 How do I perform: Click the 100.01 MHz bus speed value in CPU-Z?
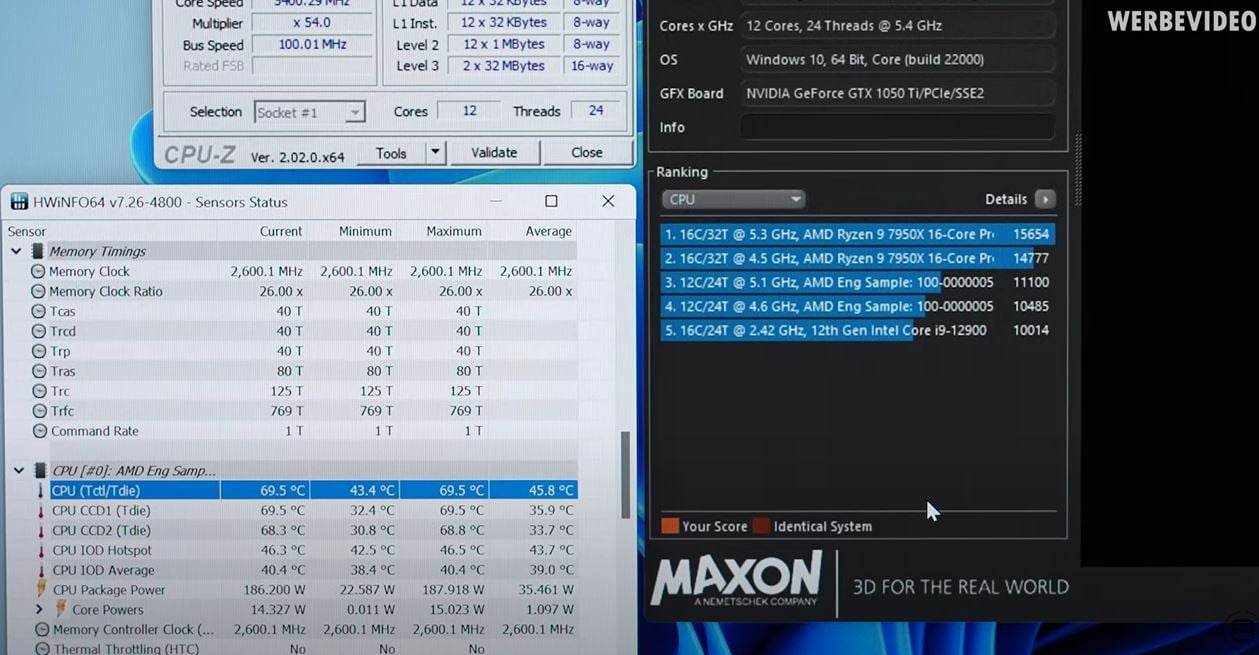pos(312,45)
